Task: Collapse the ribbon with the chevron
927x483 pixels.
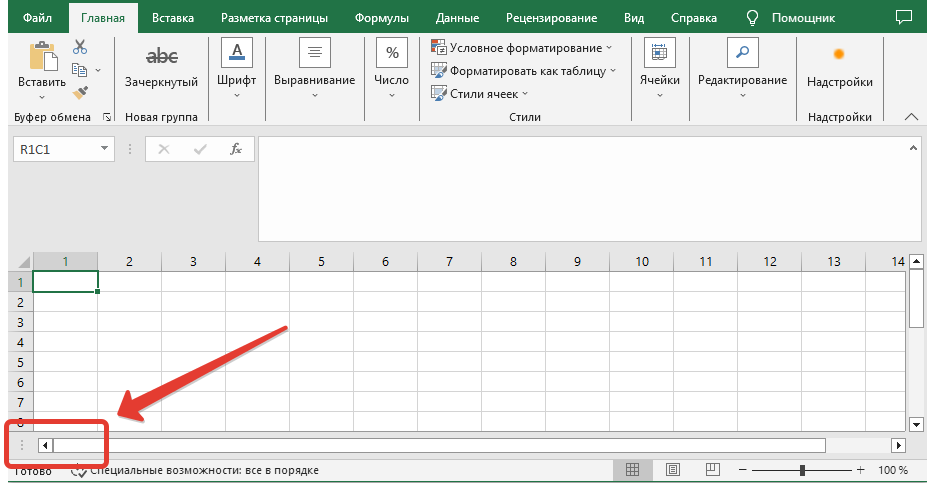Action: [911, 117]
